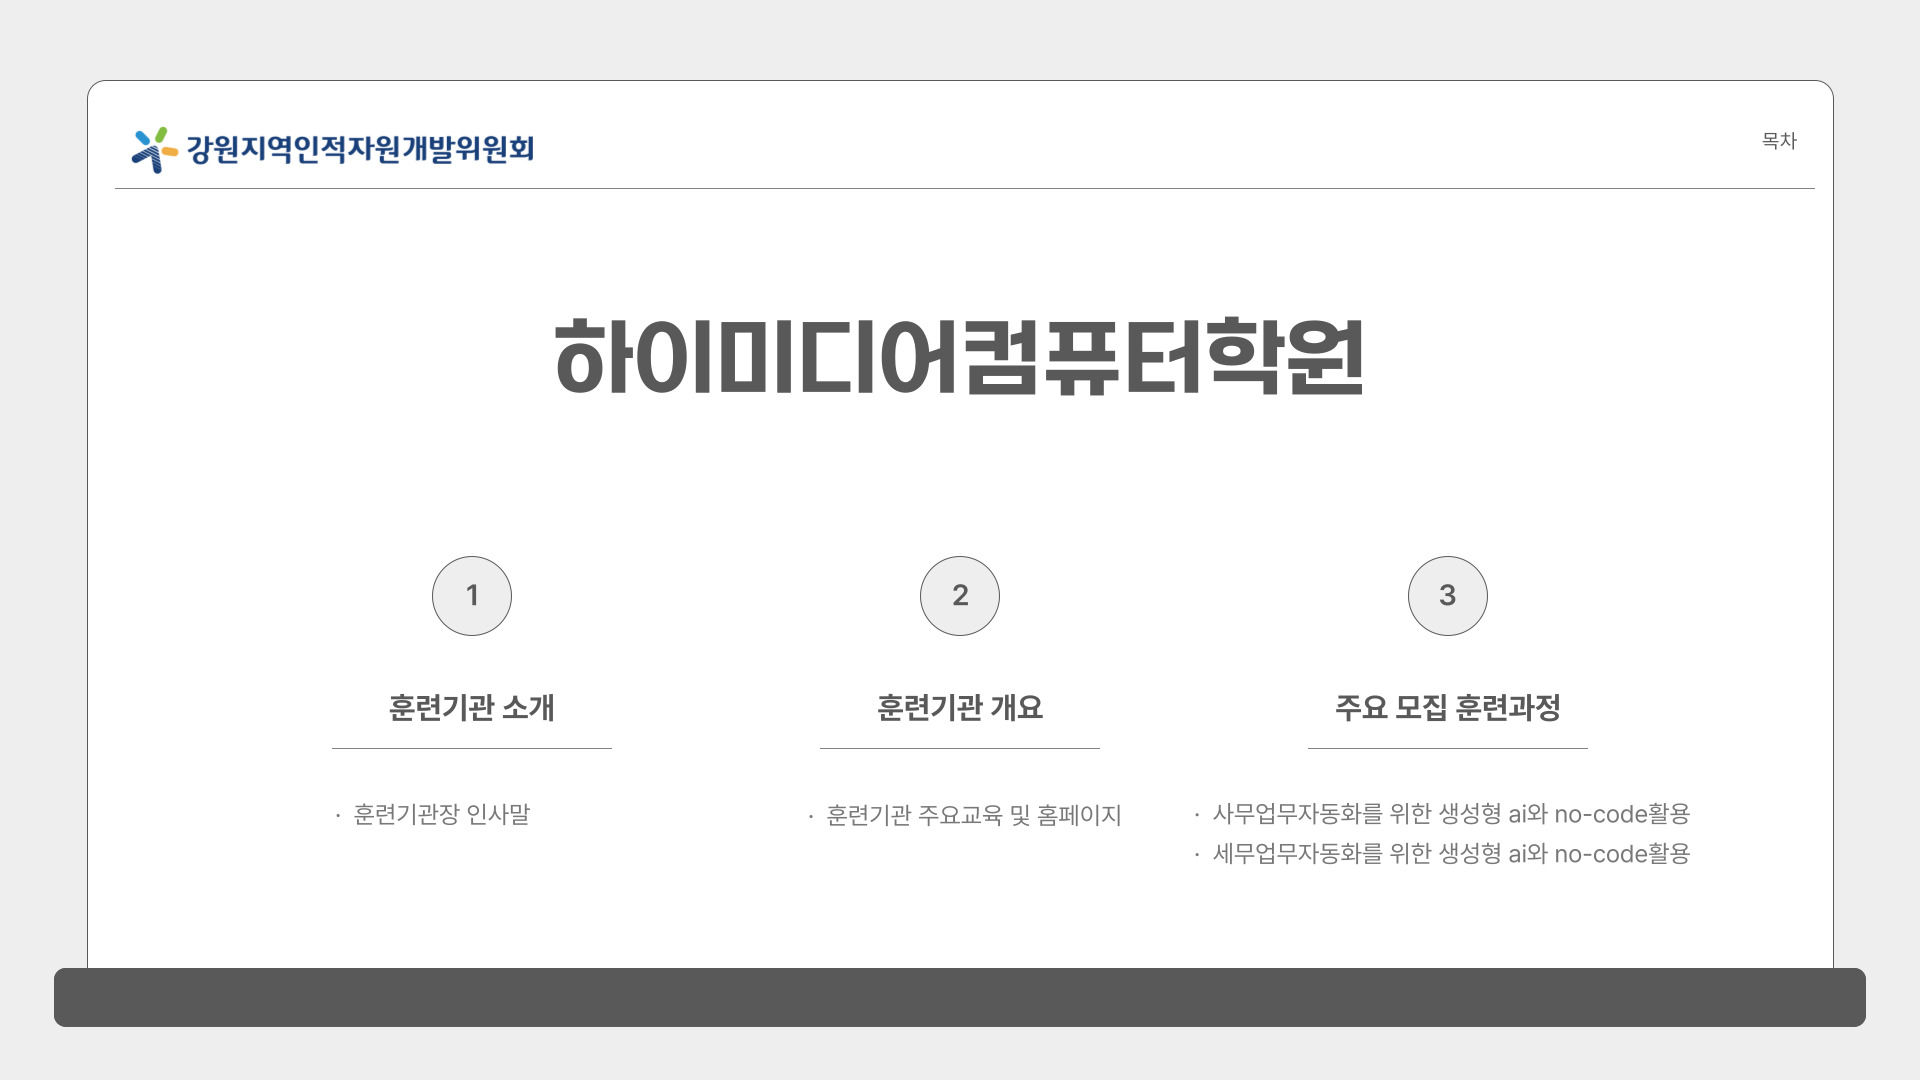1920x1080 pixels.
Task: Click the dark gray bottom bar
Action: [960, 997]
